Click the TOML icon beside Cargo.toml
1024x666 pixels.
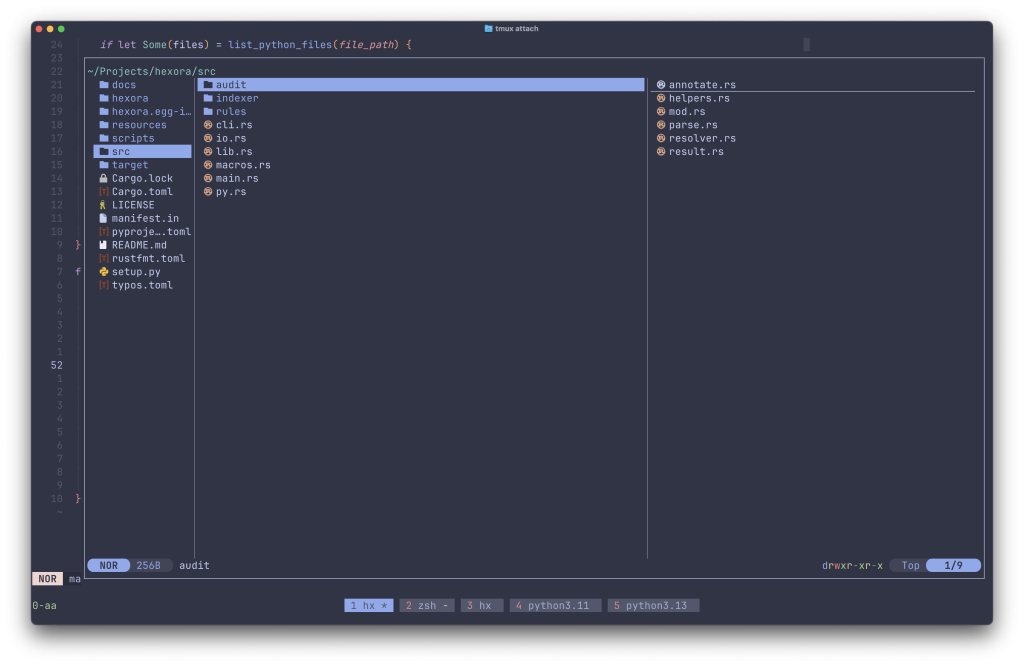[104, 192]
